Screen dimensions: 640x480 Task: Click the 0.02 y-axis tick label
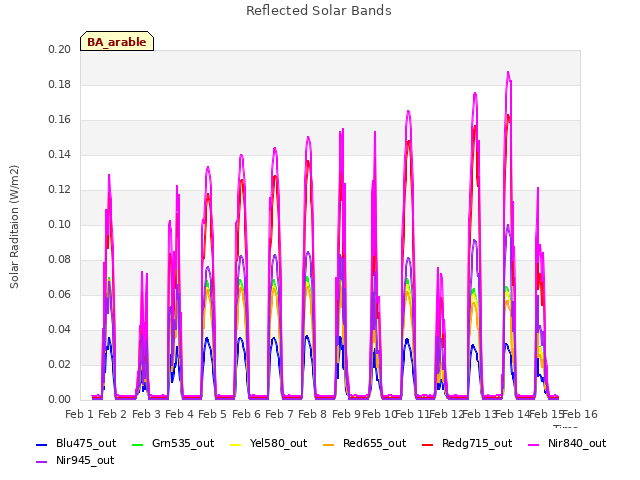pyautogui.click(x=60, y=364)
